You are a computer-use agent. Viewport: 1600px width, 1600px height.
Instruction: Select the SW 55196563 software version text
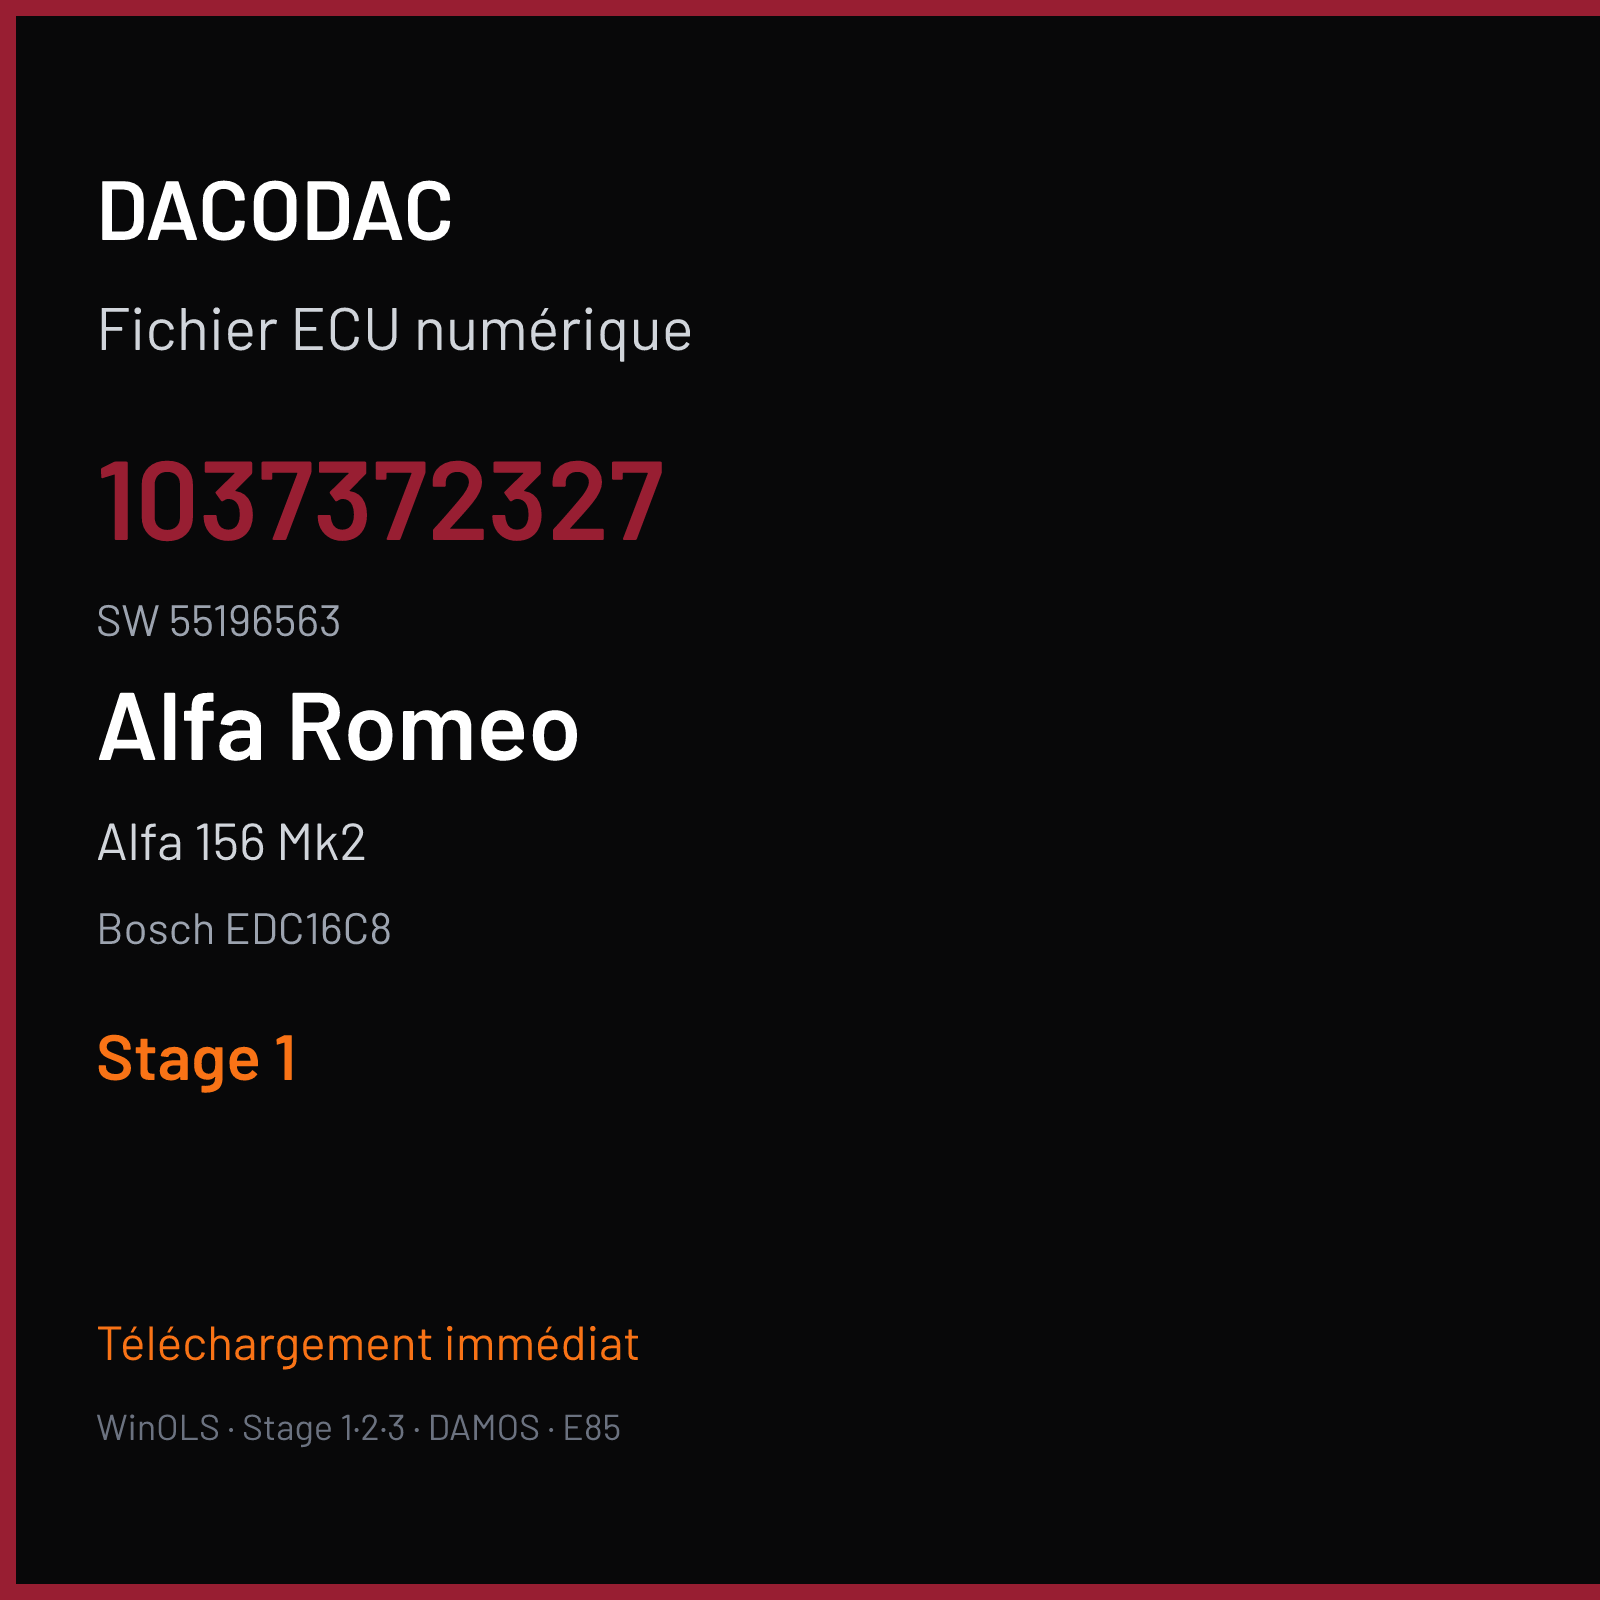pos(219,621)
